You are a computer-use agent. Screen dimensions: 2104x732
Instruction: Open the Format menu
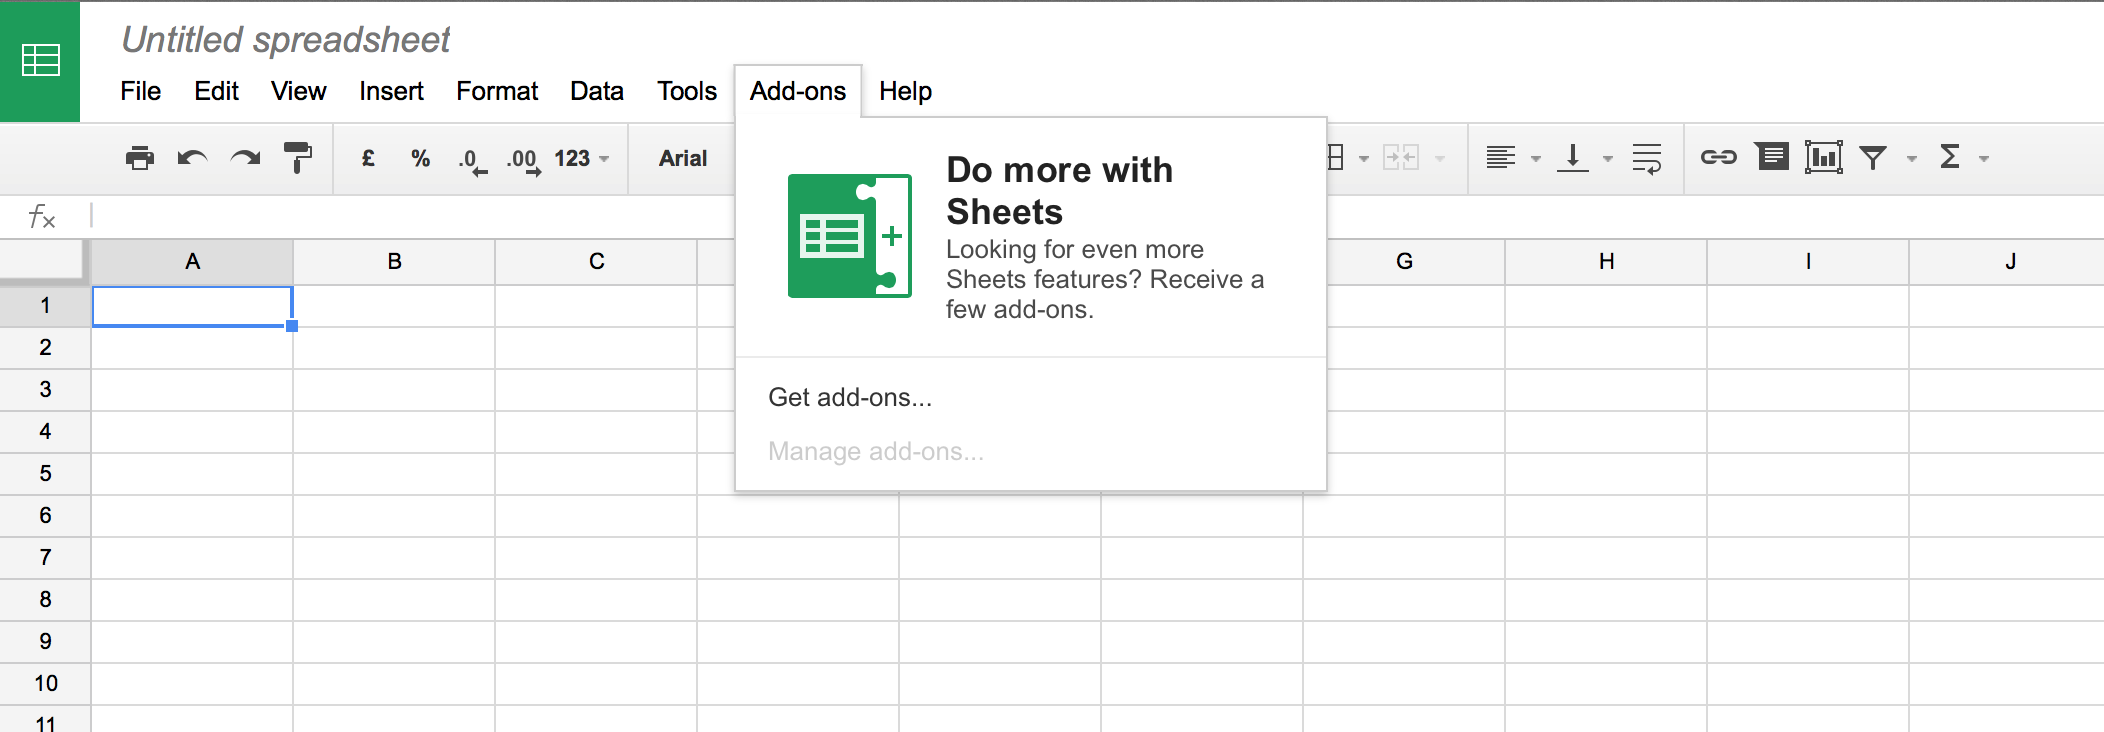click(x=497, y=91)
